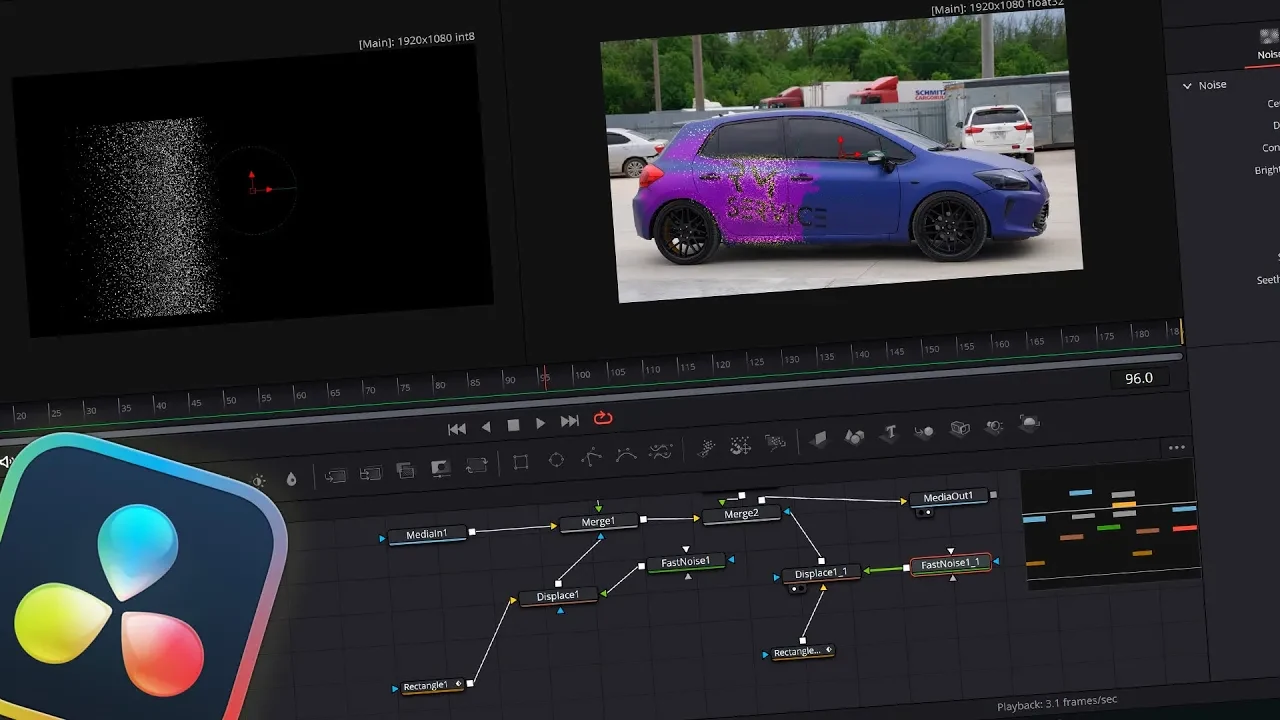Click the "[Main]: 1920x1080 int8" viewer label
1280x720 pixels.
click(417, 41)
